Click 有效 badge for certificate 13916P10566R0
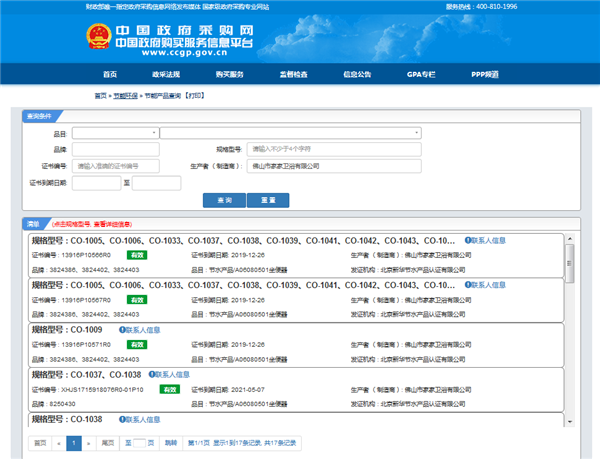Image resolution: width=600 pixels, height=459 pixels. (x=137, y=255)
